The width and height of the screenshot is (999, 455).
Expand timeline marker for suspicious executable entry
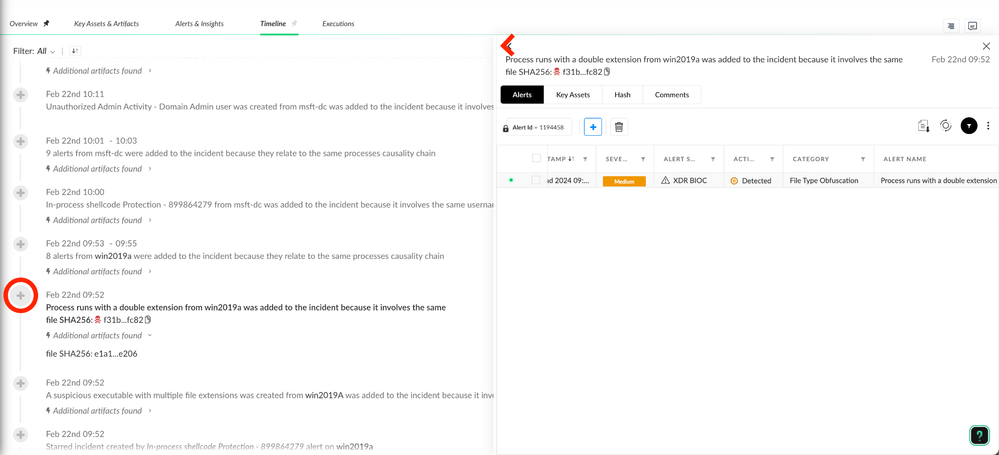click(20, 383)
